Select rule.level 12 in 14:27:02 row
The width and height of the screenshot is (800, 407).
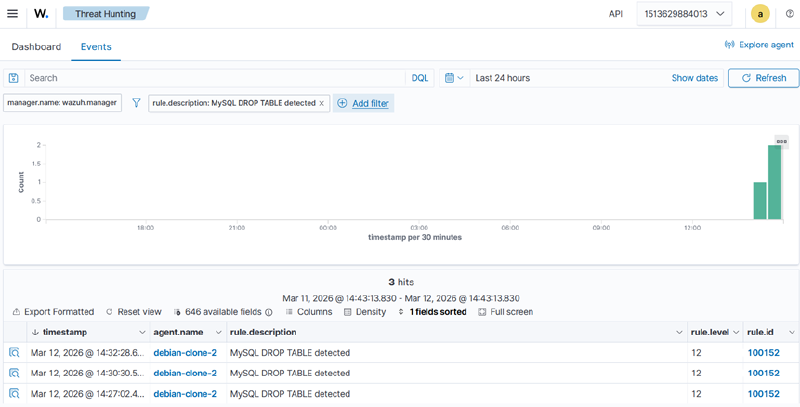(x=696, y=394)
